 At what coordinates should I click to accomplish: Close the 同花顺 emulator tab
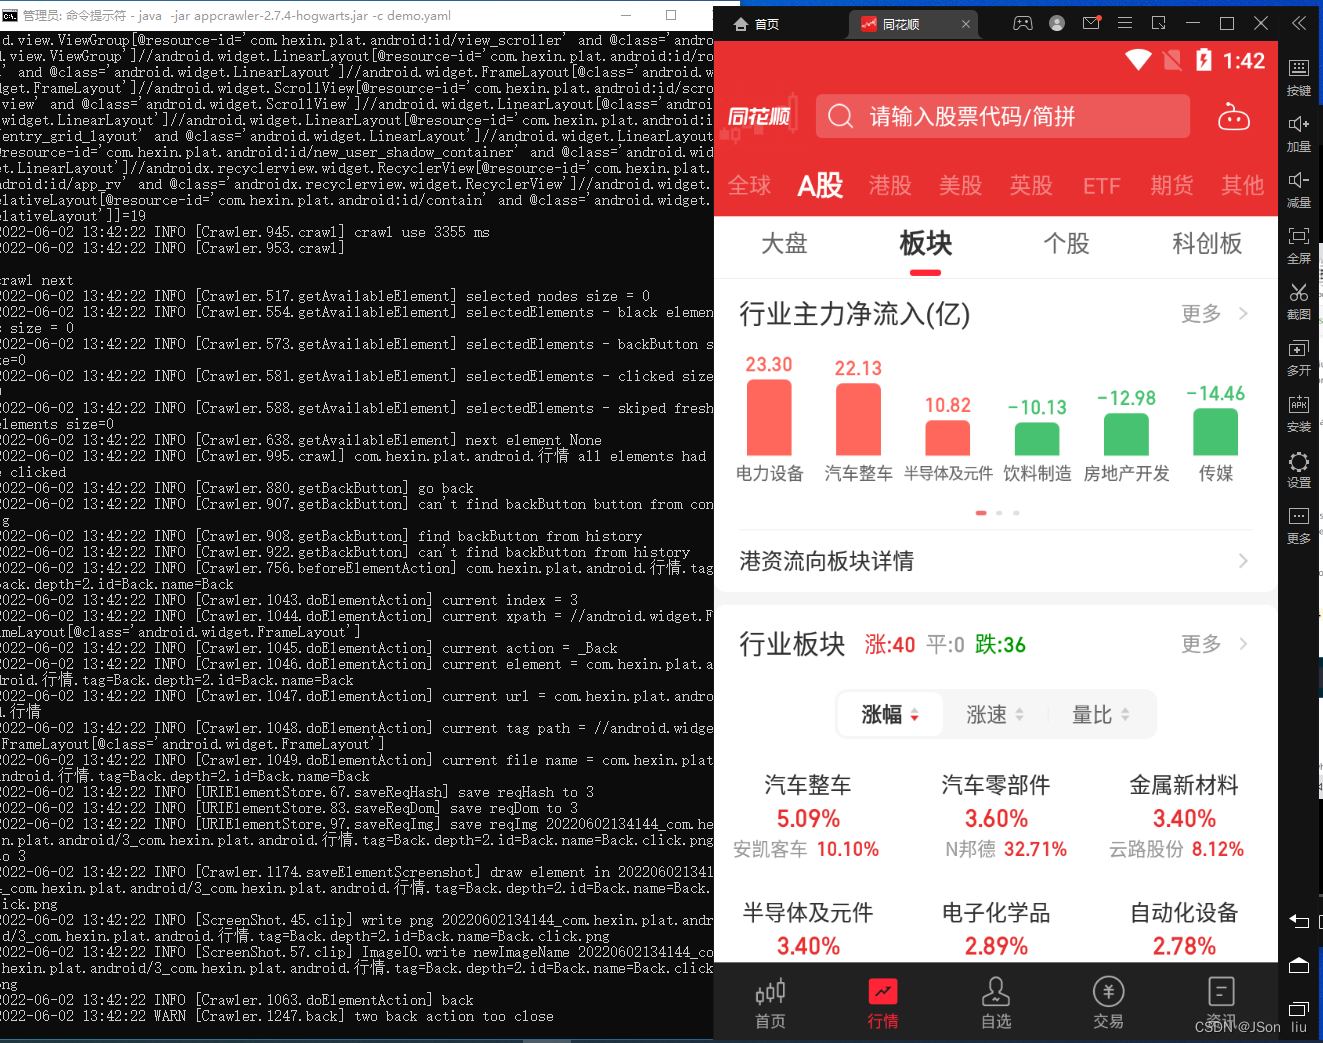pos(966,24)
